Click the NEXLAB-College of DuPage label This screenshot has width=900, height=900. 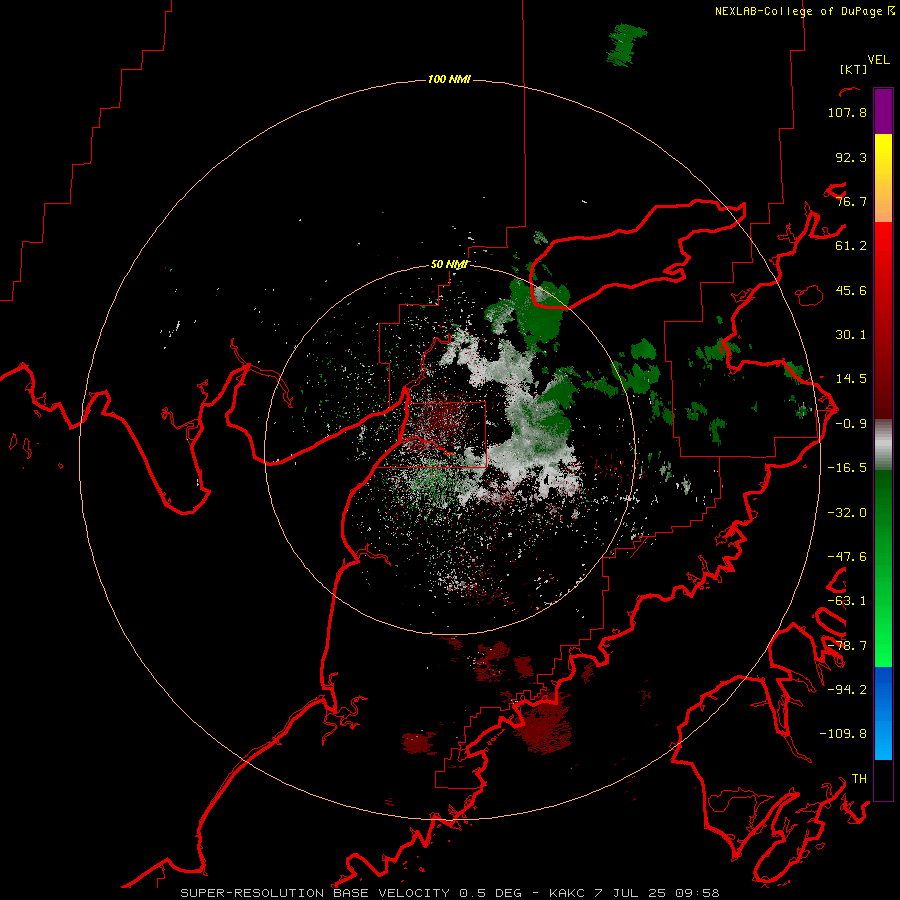click(x=804, y=11)
